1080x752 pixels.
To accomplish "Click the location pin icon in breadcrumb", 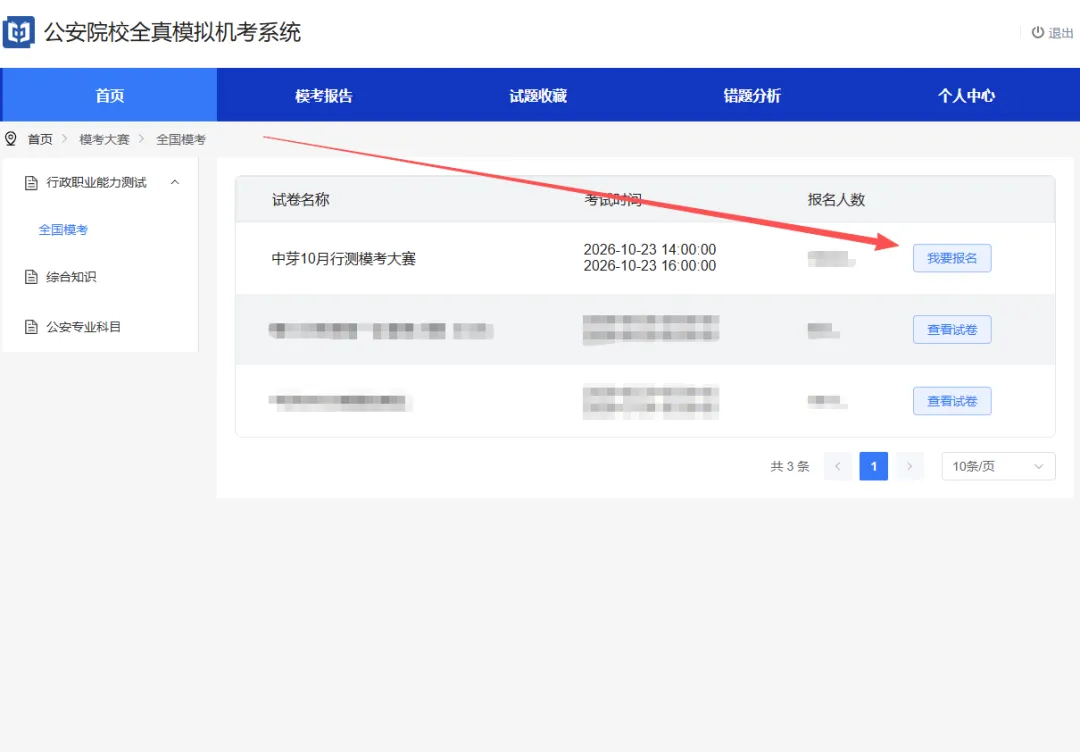I will click(x=10, y=139).
